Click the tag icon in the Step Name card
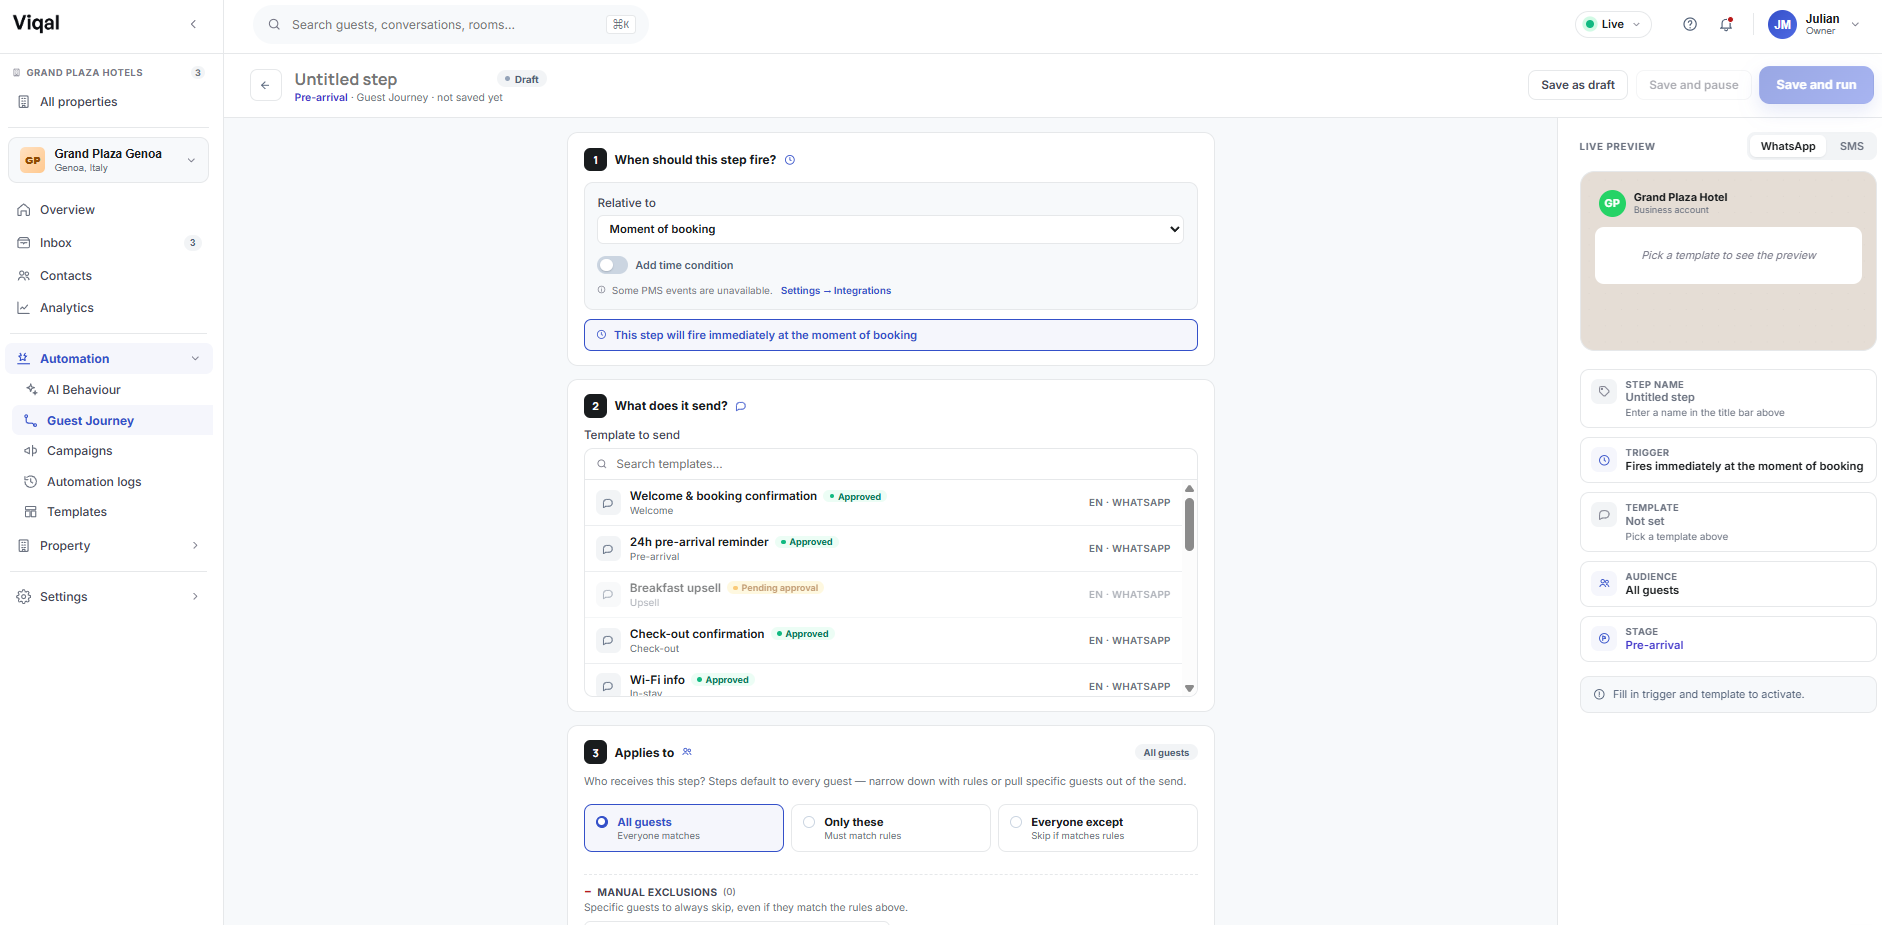The image size is (1882, 925). [1604, 392]
